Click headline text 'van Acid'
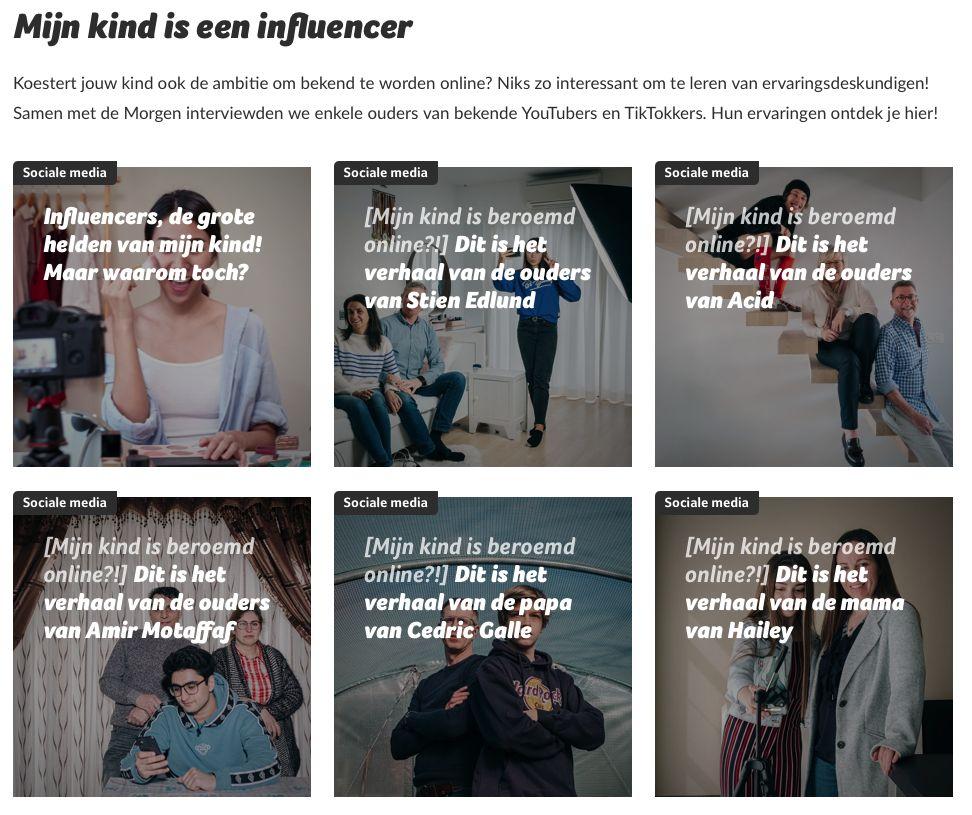 point(730,301)
